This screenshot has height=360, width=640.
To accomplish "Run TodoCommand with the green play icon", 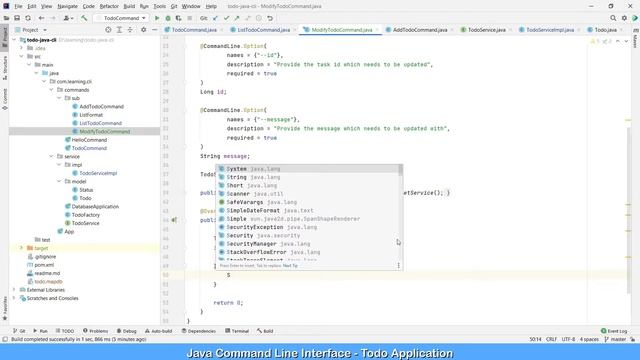I will 157,18.
